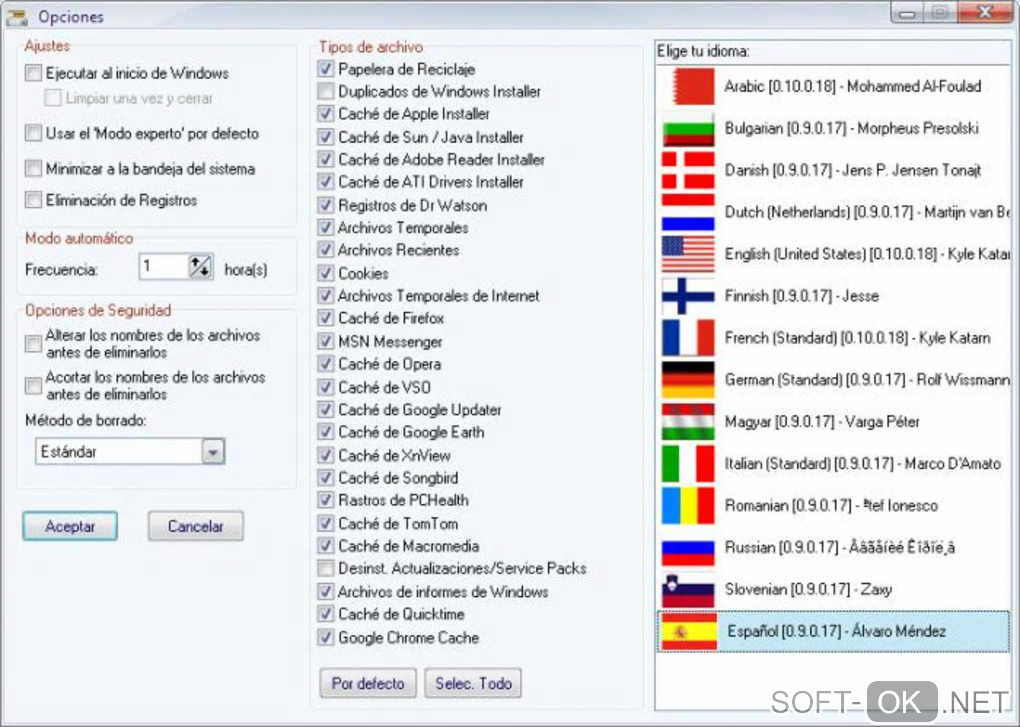Click the Por defecto button

(x=368, y=683)
